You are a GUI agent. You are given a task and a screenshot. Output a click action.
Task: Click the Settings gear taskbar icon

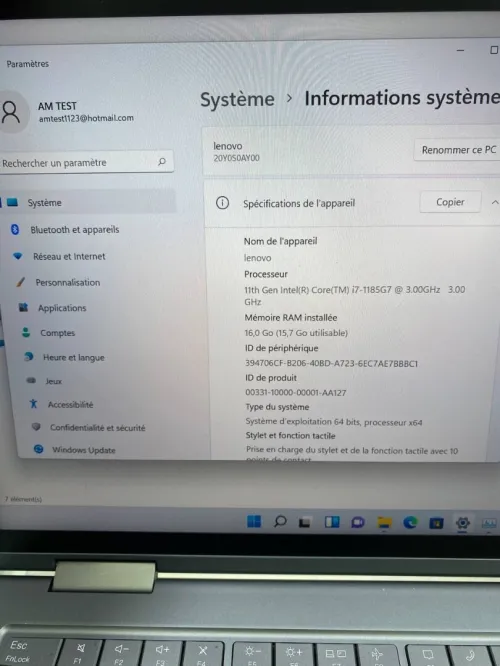point(463,523)
